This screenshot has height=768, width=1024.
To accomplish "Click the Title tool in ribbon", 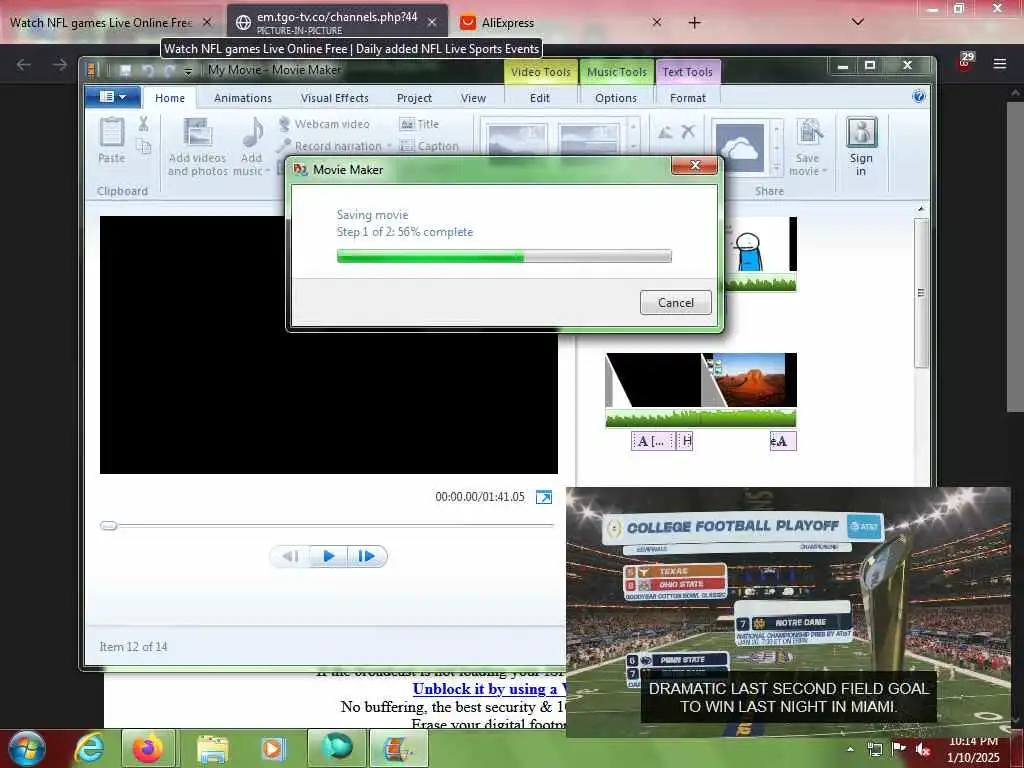I will [x=419, y=124].
